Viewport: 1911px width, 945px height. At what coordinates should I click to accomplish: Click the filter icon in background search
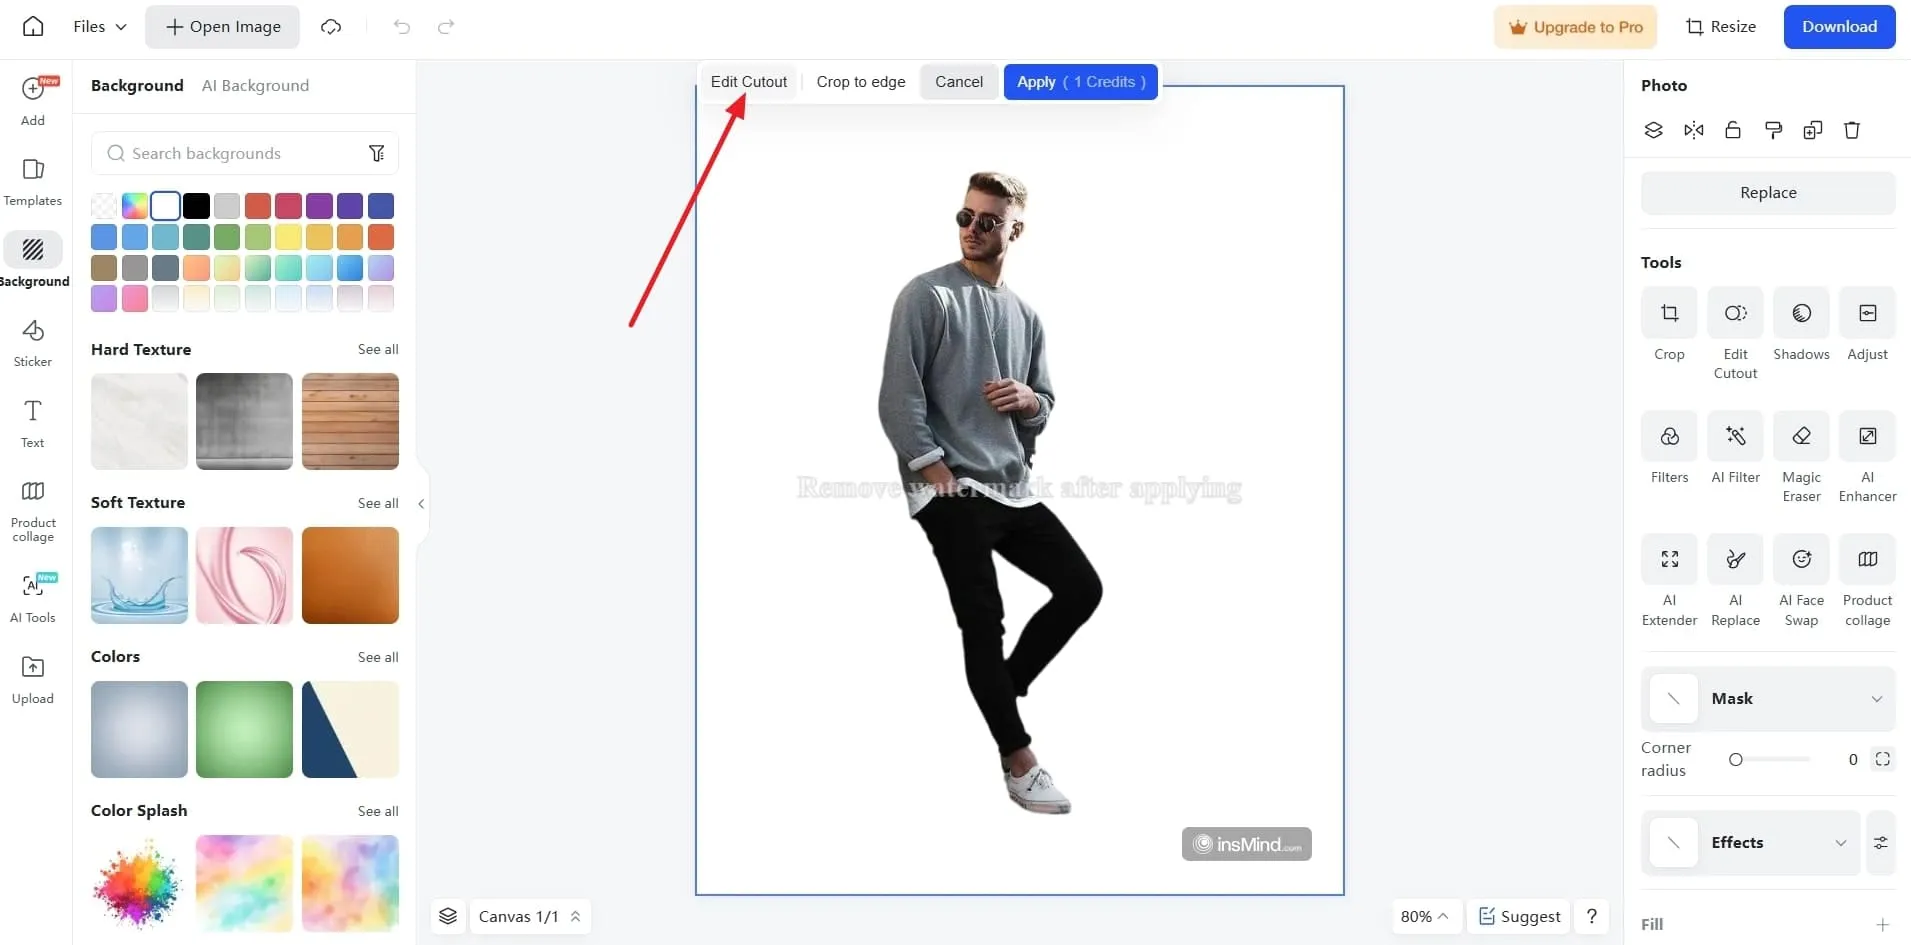coord(377,153)
